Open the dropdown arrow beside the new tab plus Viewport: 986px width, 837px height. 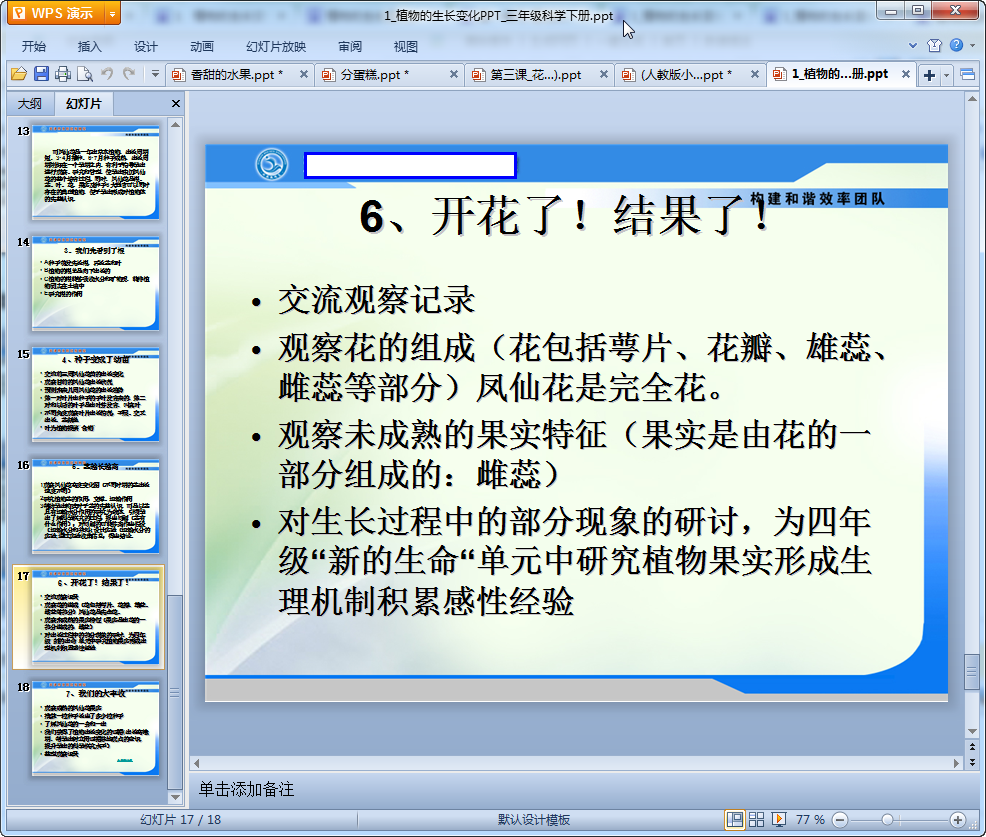(947, 75)
